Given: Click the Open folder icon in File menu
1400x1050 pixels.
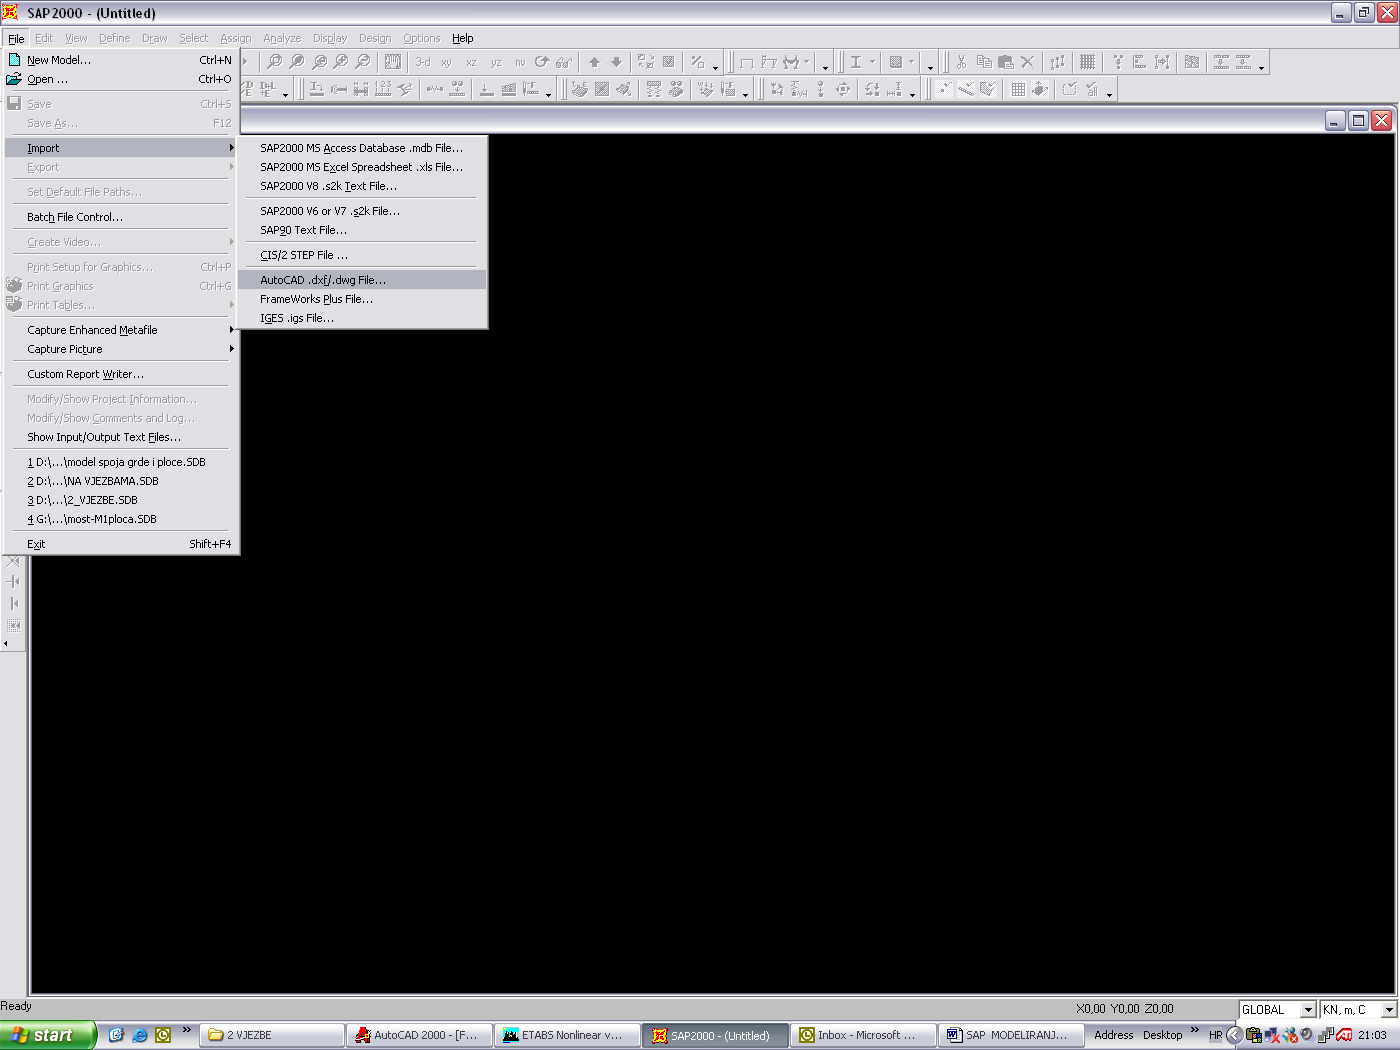Looking at the screenshot, I should point(14,79).
